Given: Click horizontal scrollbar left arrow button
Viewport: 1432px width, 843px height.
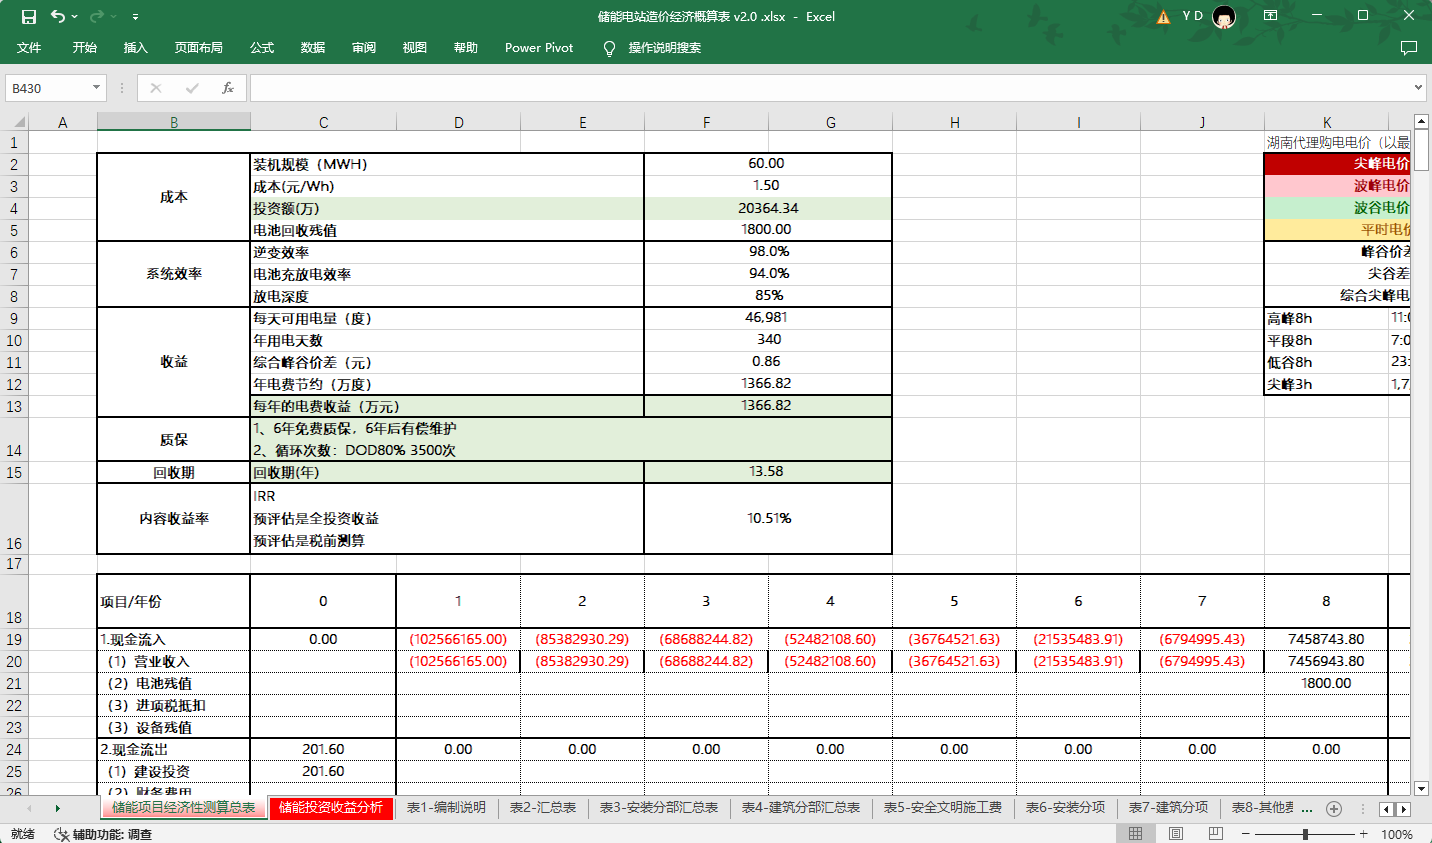Looking at the screenshot, I should (x=1386, y=809).
